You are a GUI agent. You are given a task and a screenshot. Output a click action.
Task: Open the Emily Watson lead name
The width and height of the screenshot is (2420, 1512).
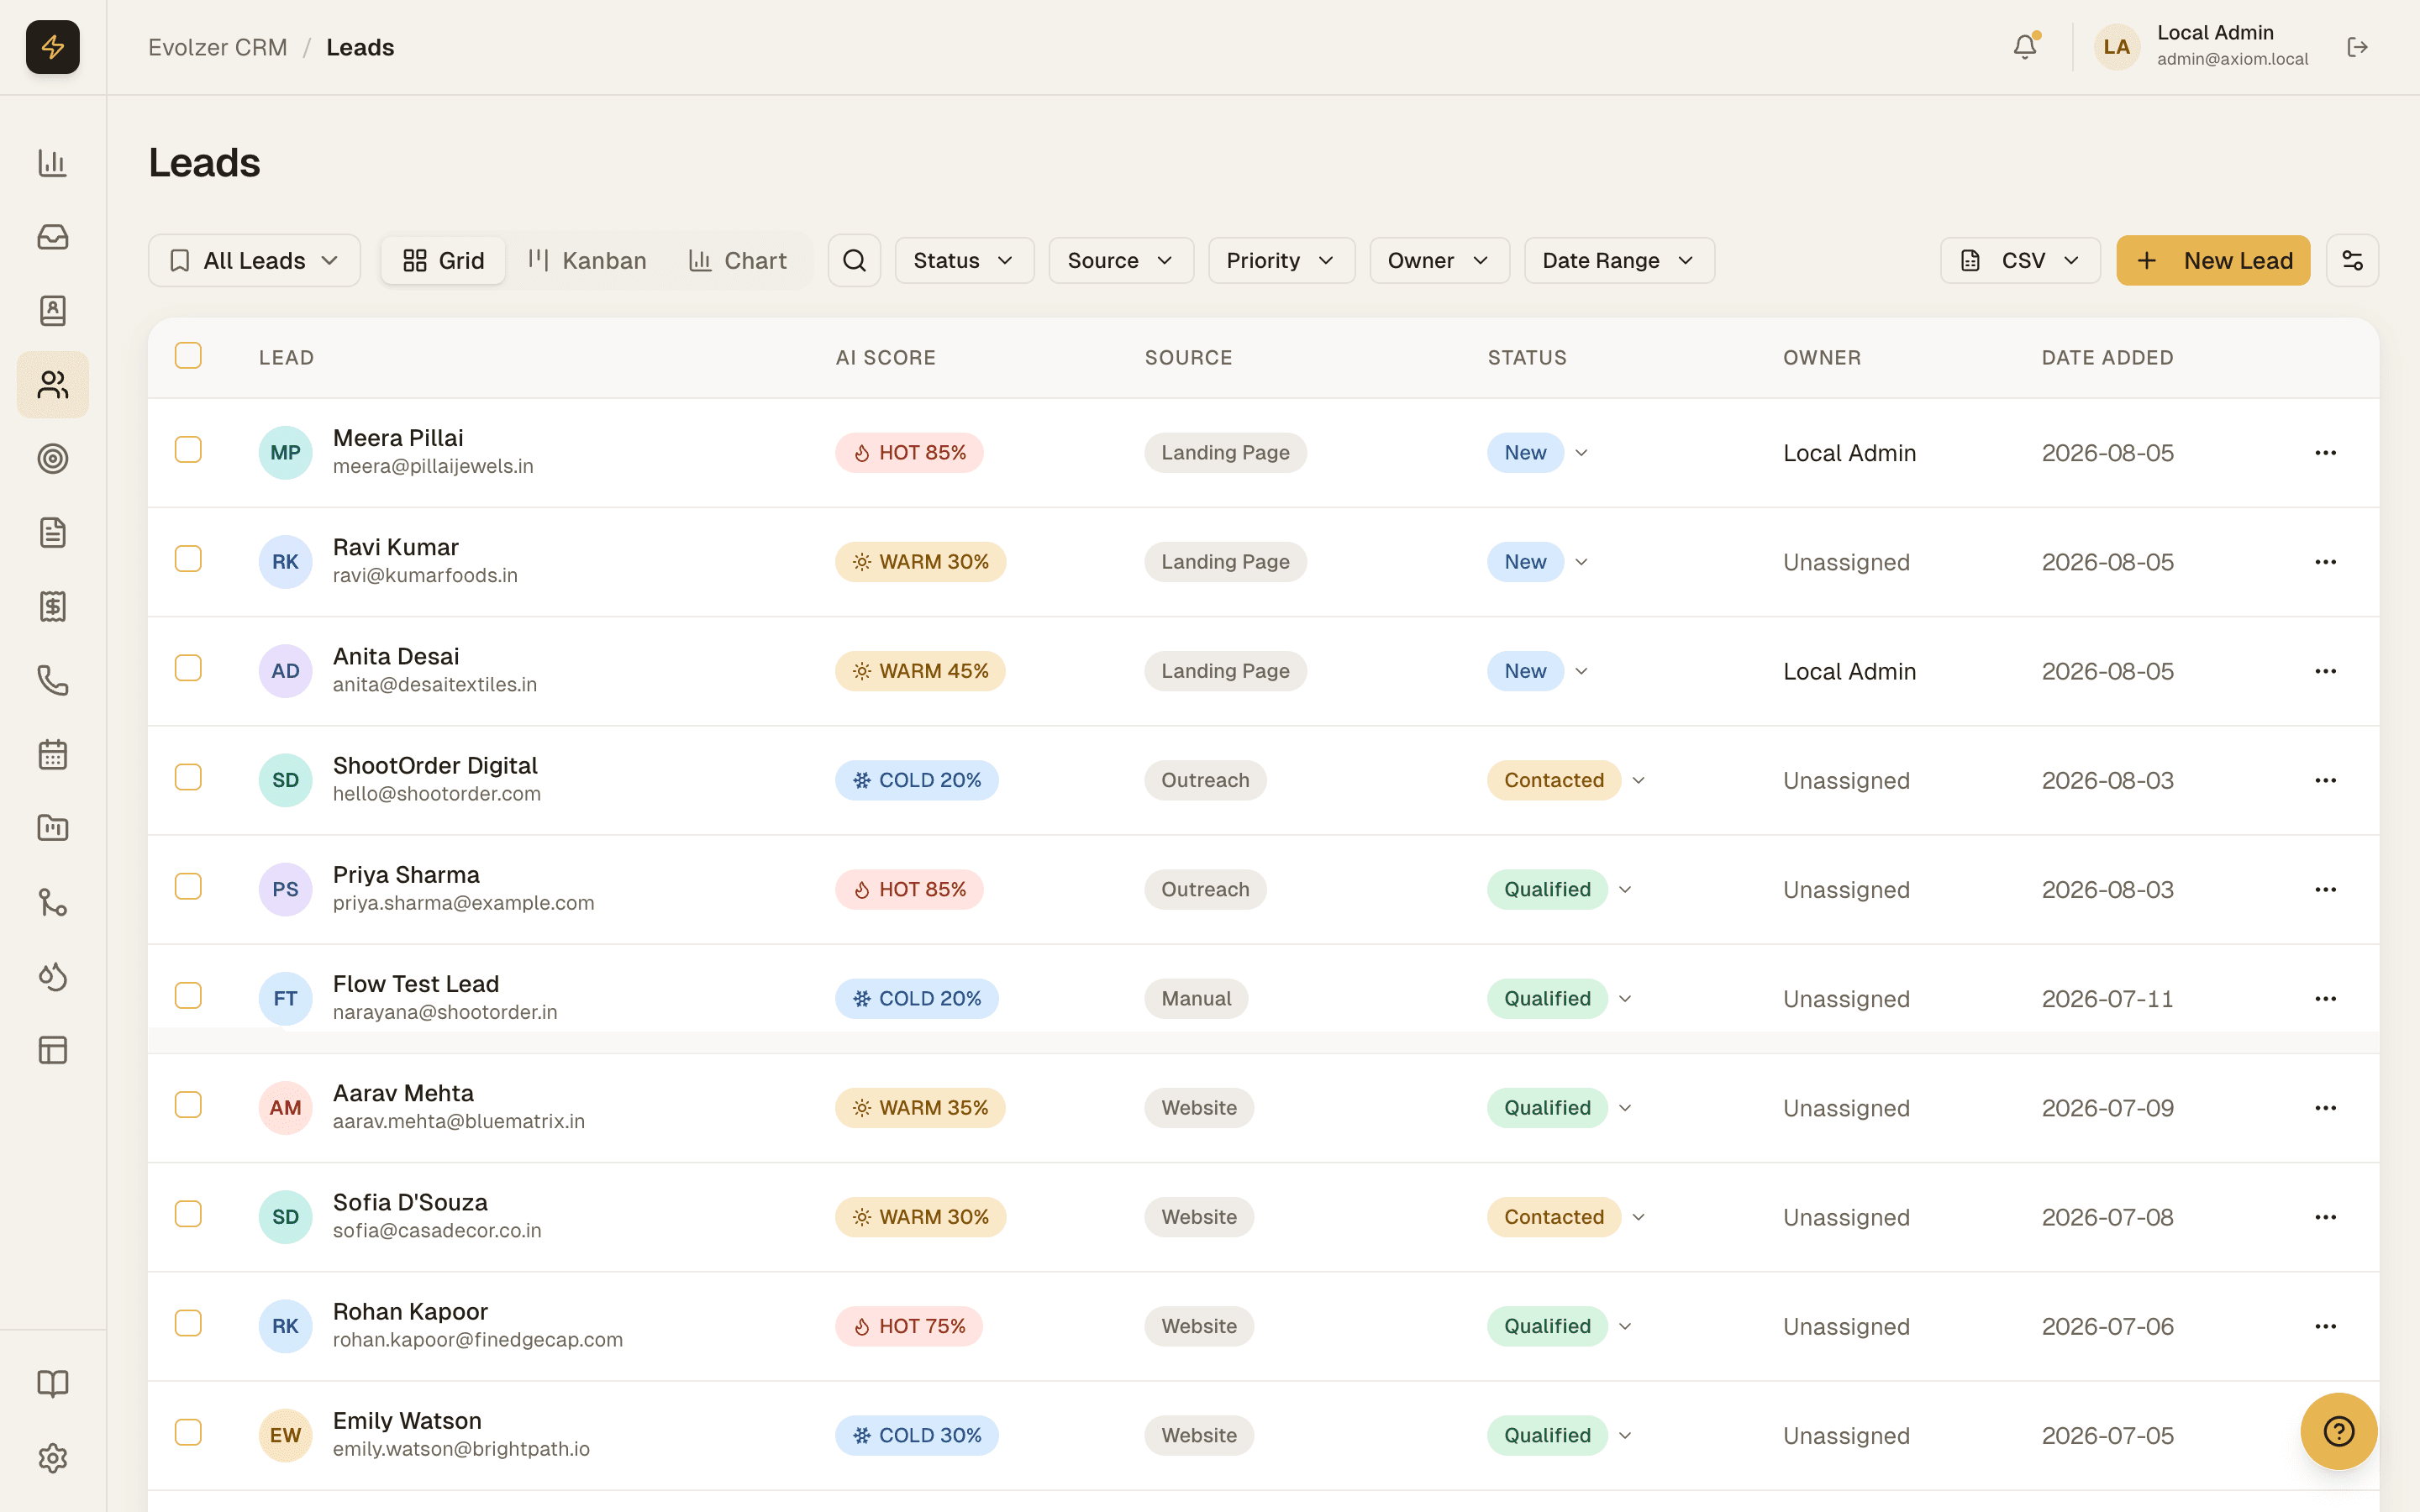(407, 1421)
